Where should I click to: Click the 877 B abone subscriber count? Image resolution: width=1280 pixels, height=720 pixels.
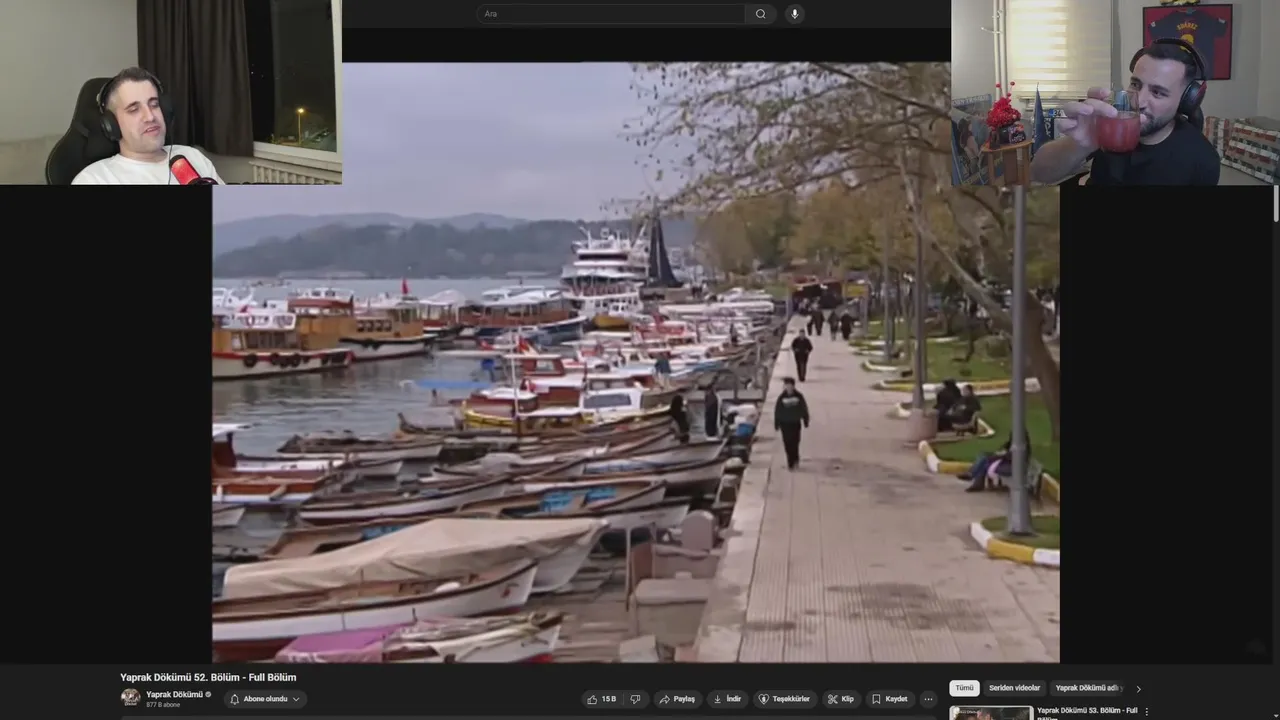pyautogui.click(x=163, y=705)
